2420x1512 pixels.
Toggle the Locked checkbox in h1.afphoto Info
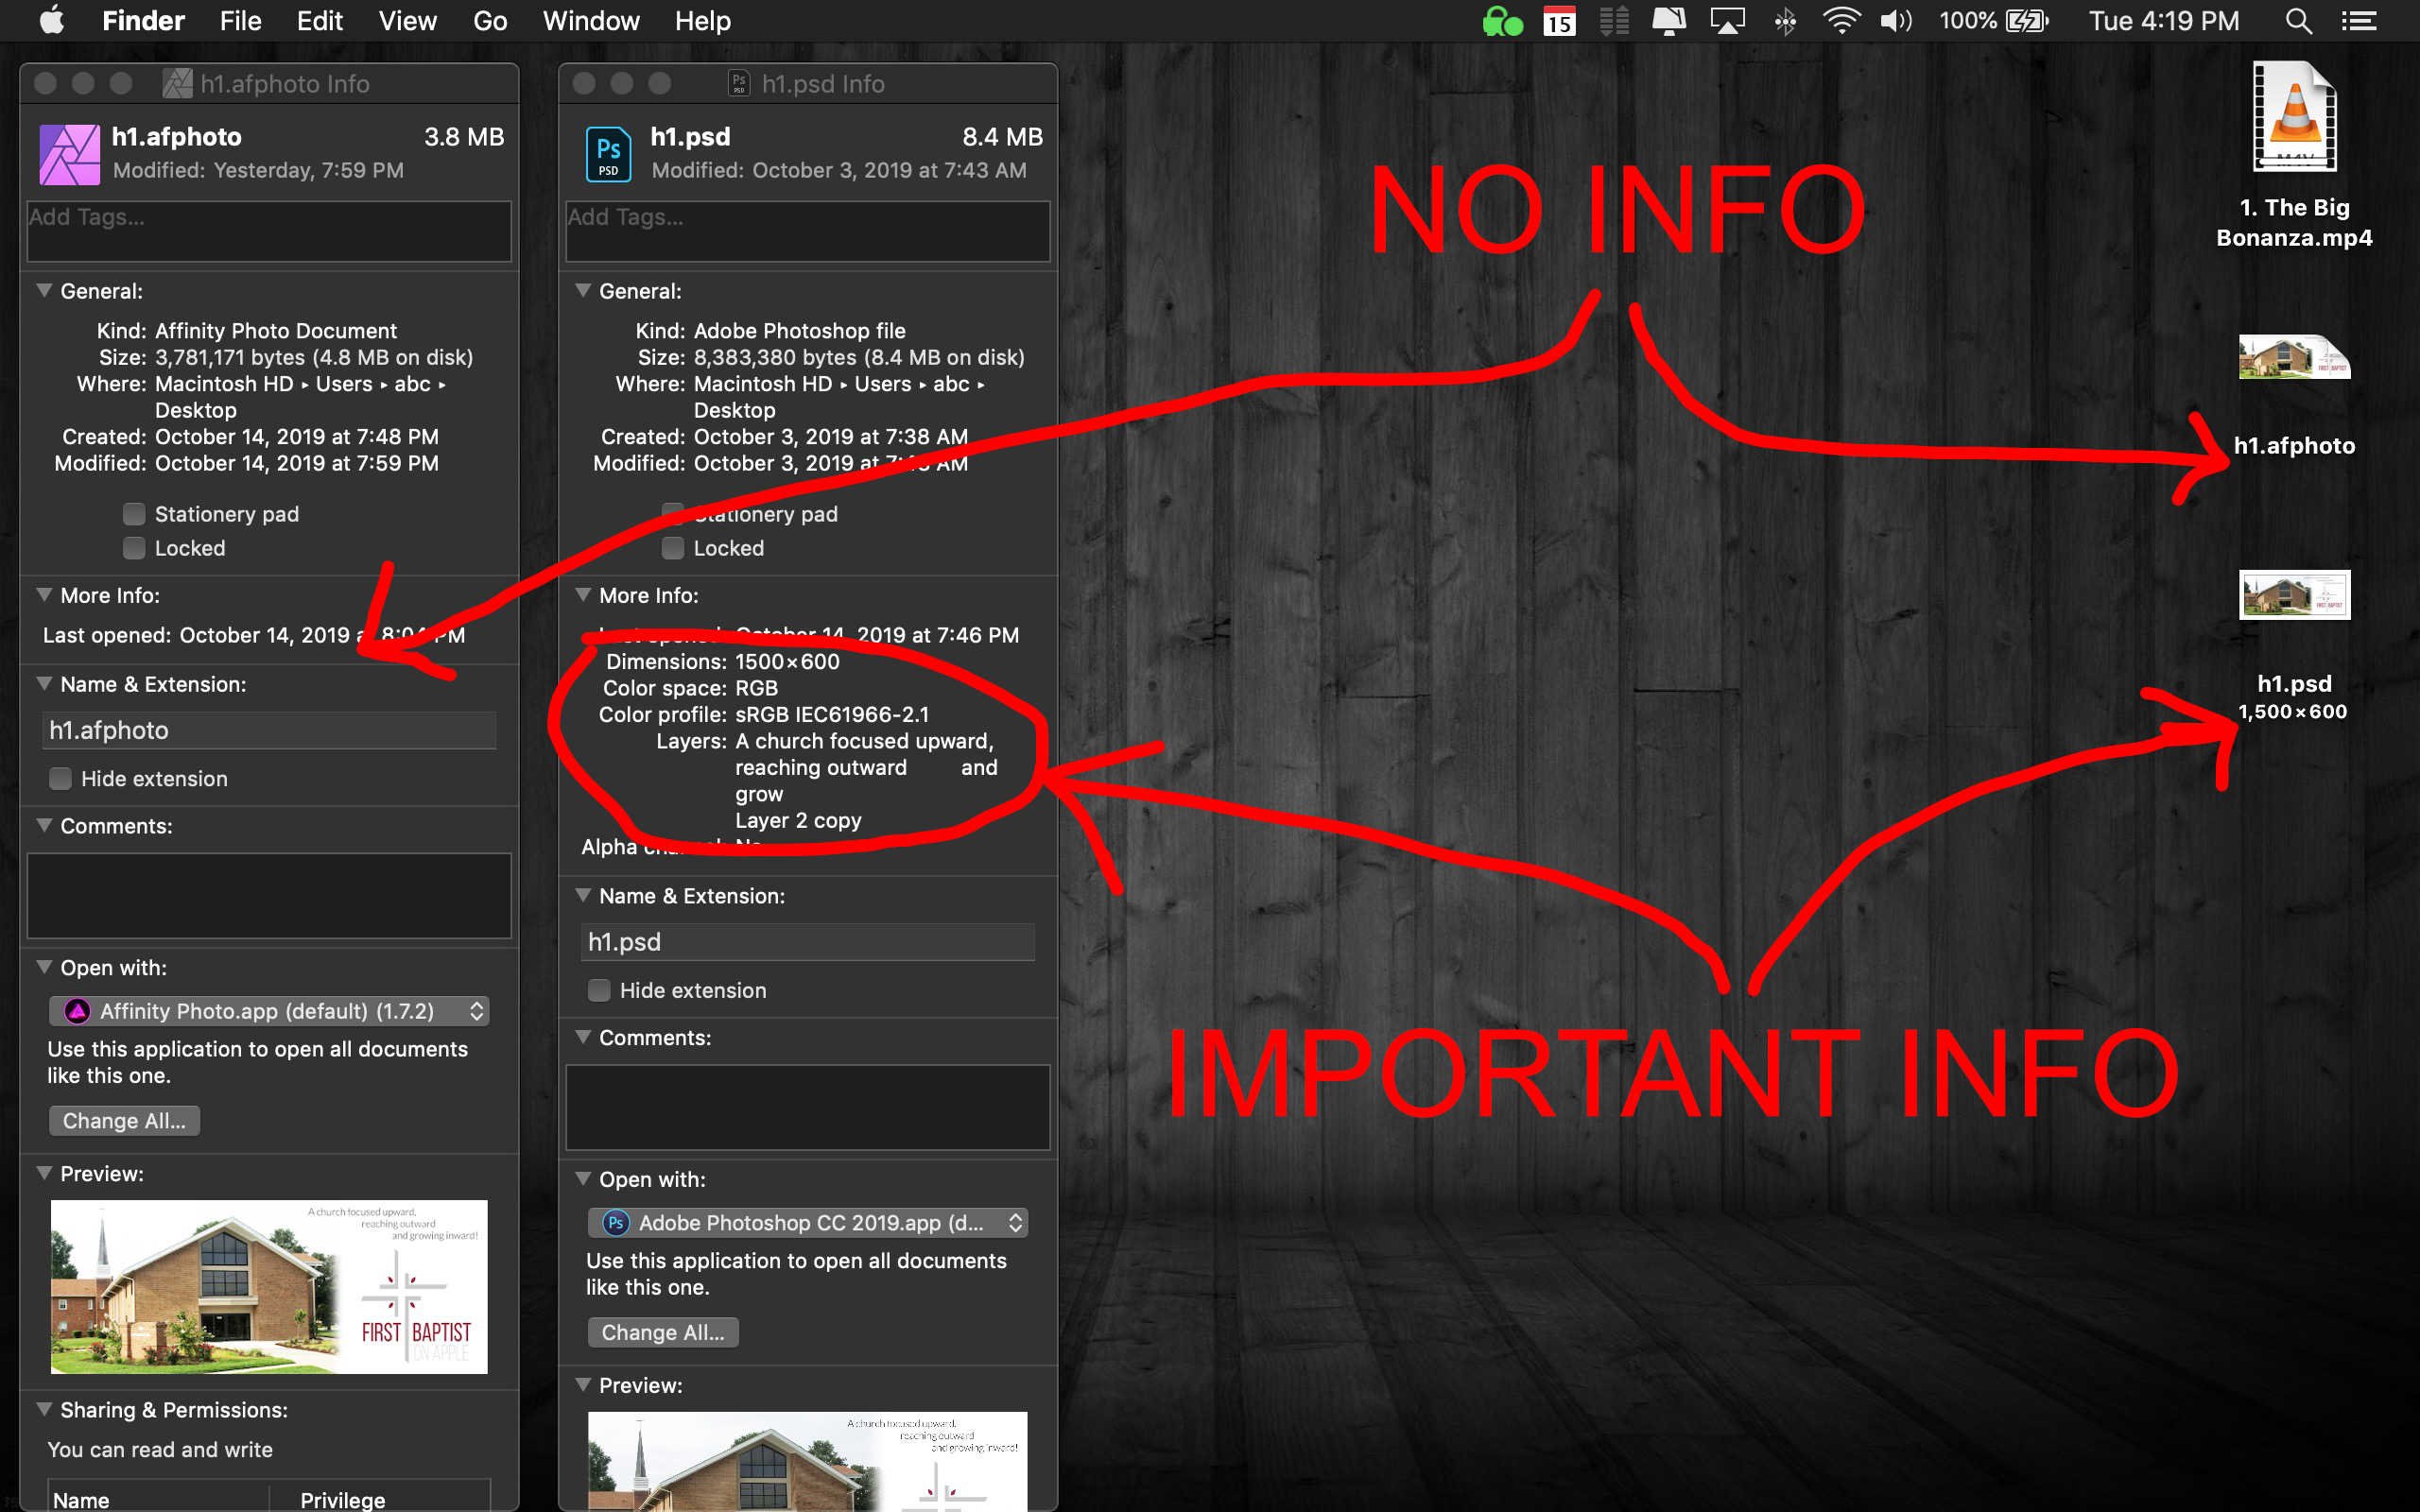pos(134,545)
